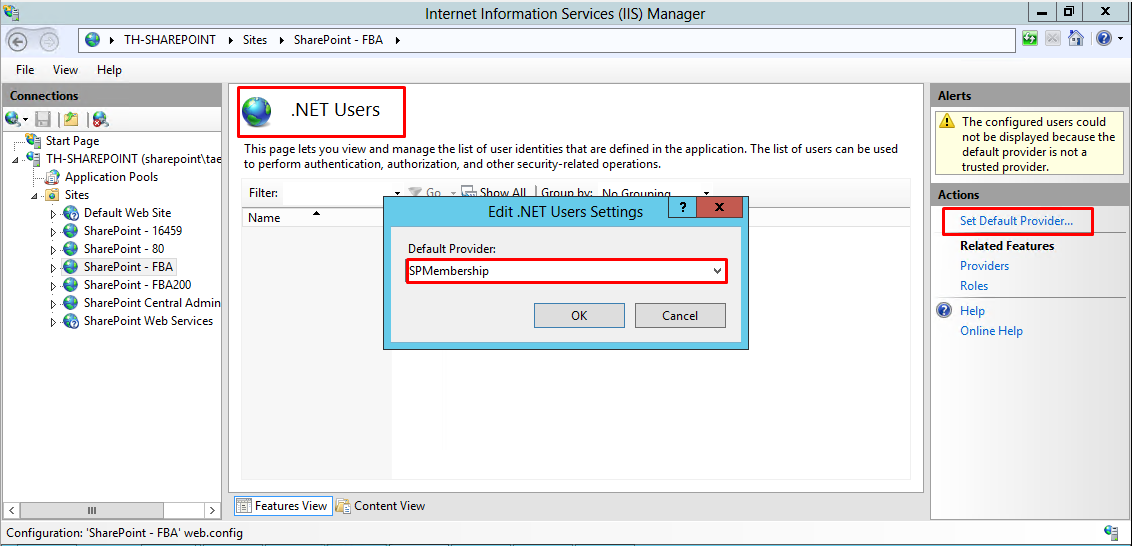Open the File menu
Screen dimensions: 1132x546
[x=25, y=70]
